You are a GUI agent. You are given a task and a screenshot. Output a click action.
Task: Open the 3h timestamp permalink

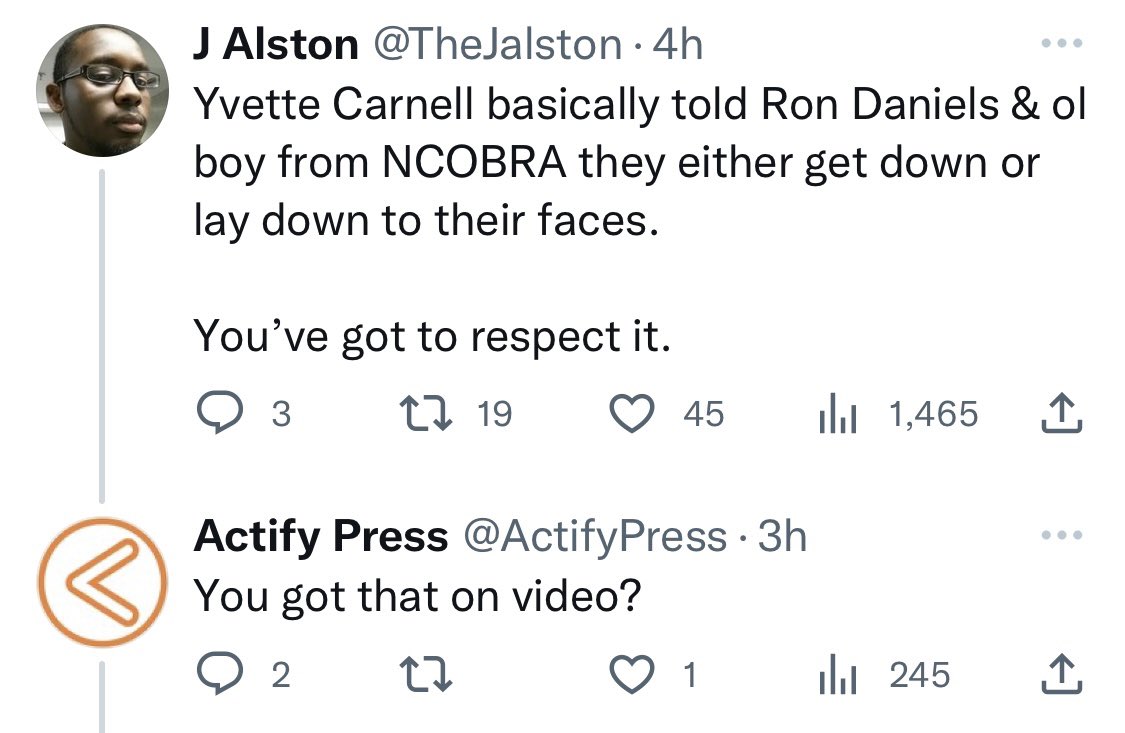pos(782,536)
